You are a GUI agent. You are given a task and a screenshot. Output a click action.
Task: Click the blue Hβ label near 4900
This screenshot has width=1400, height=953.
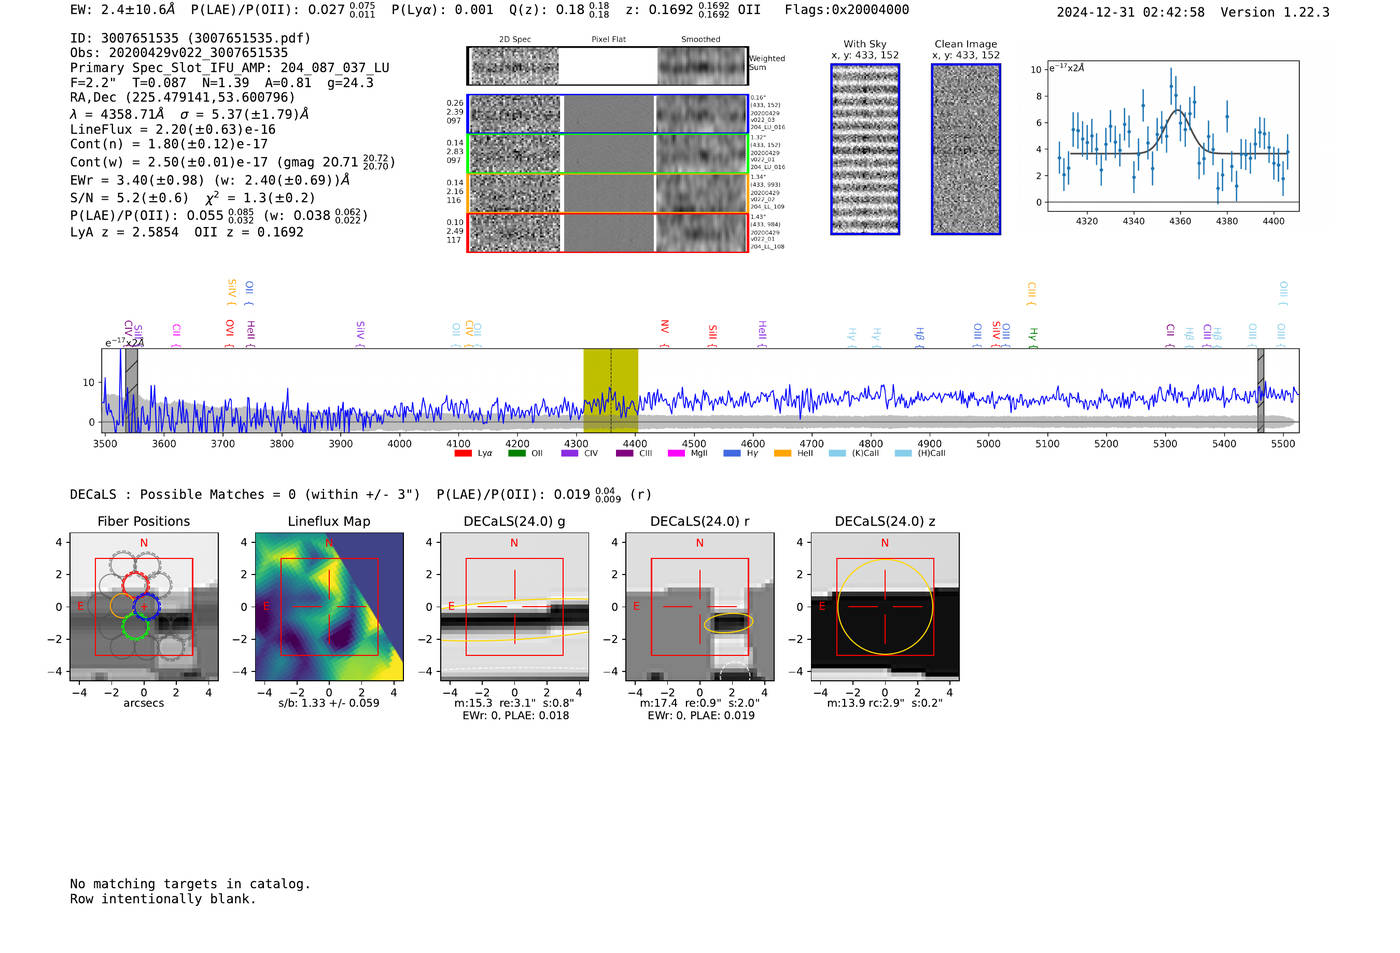tap(919, 335)
